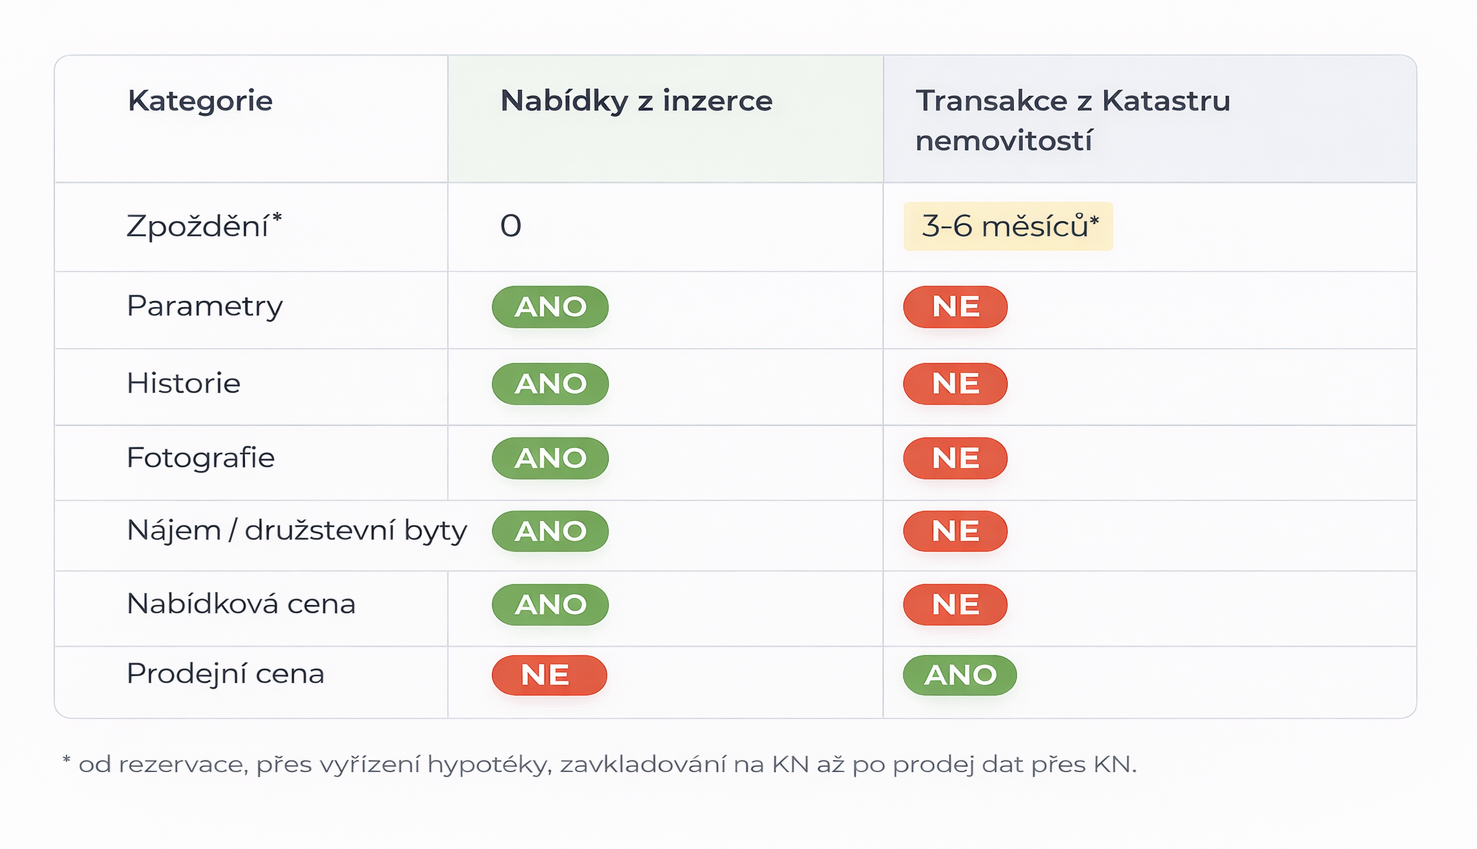The height and width of the screenshot is (849, 1477).
Task: Click the red NE badge in Fotografie row
Action: (955, 458)
